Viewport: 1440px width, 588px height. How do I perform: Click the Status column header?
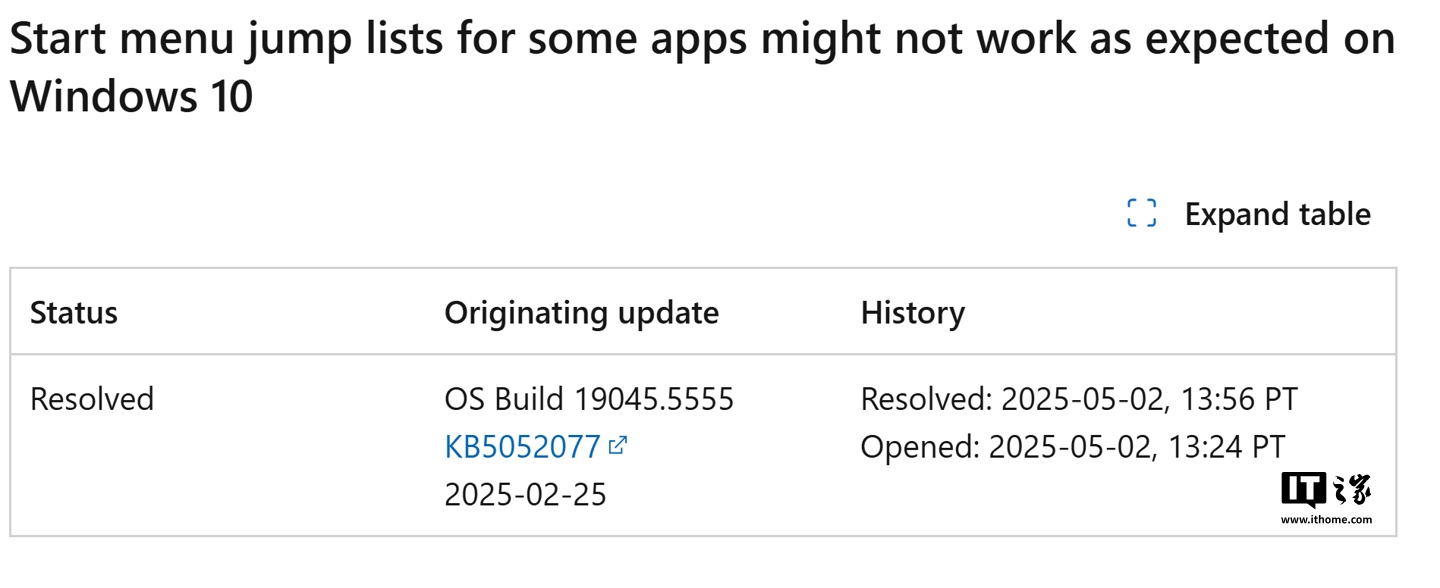74,313
